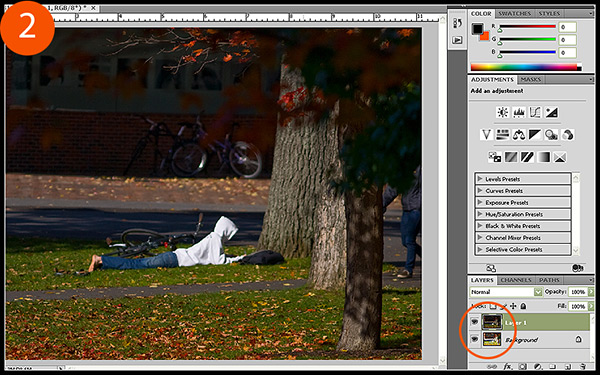600x375 pixels.
Task: Switch Adjustments panel to expanded view
Action: (x=491, y=268)
